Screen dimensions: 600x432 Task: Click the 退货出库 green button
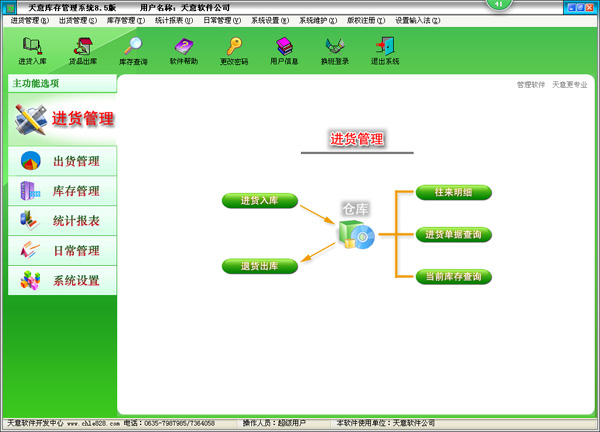click(259, 266)
